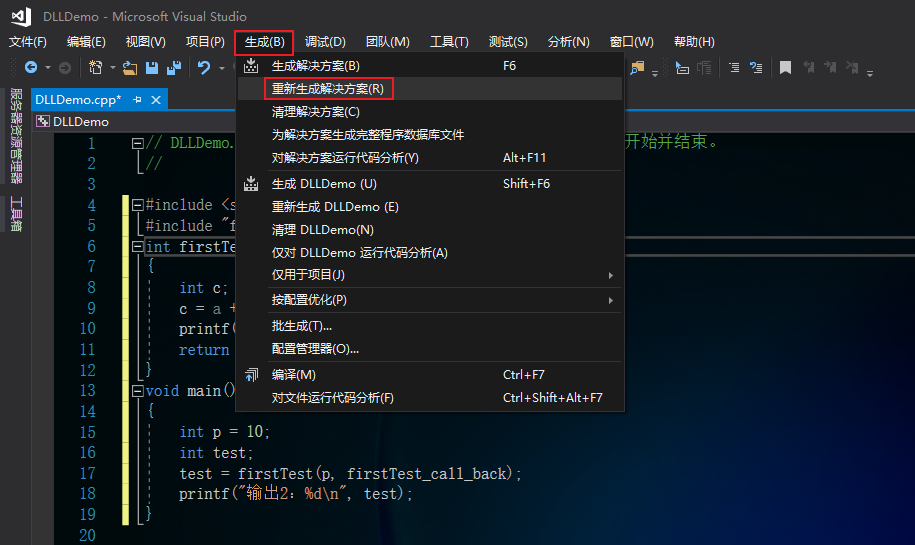Open the 测试(S) menu

click(508, 42)
